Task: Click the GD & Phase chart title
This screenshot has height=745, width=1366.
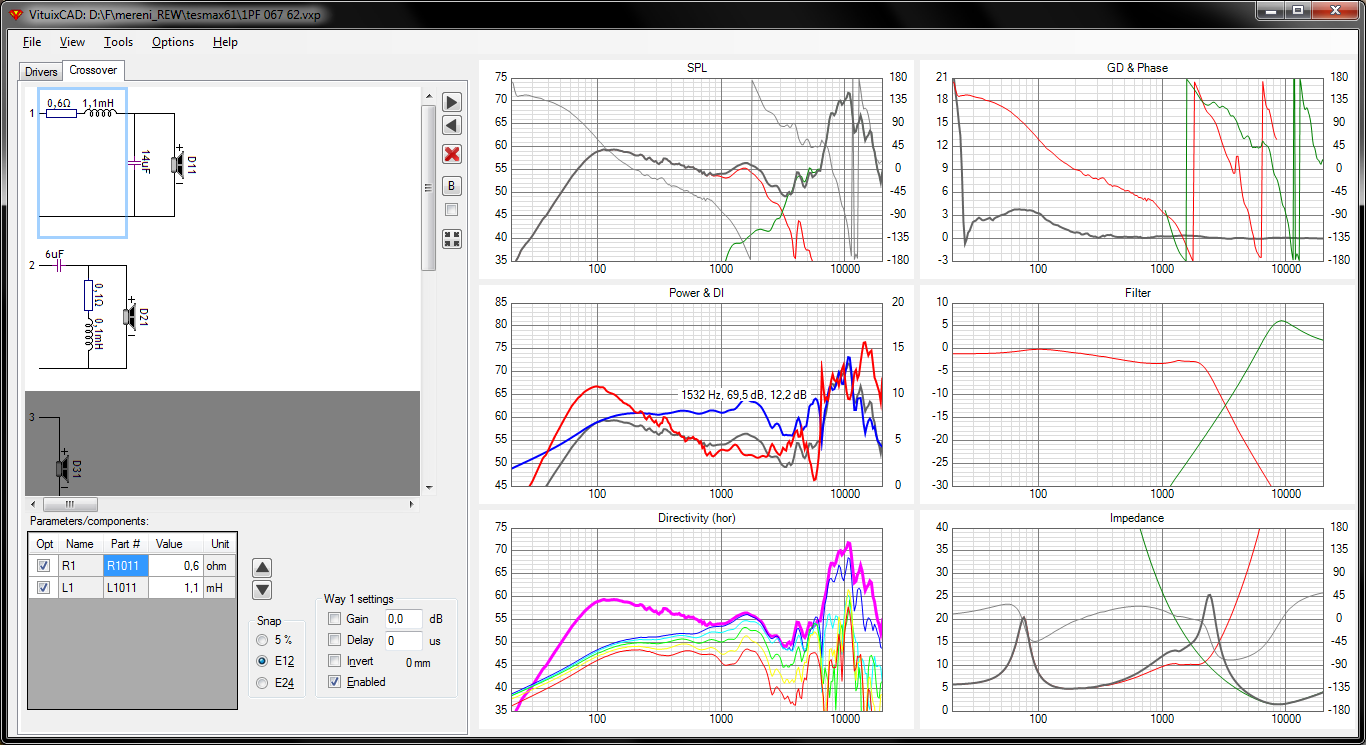Action: [1137, 68]
